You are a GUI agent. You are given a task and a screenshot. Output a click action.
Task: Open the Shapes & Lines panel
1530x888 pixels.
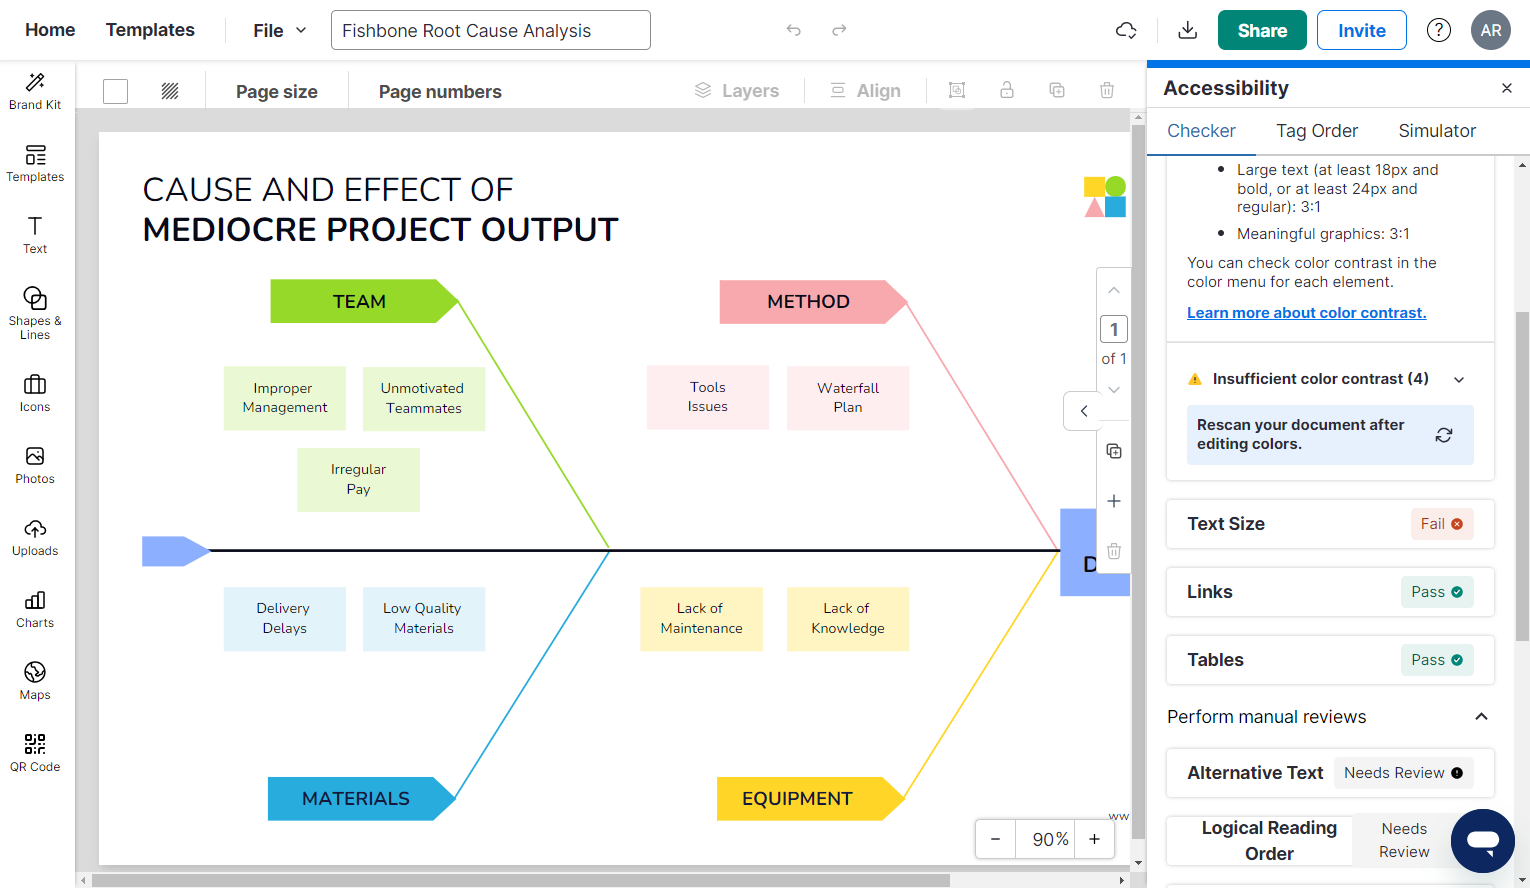point(35,313)
